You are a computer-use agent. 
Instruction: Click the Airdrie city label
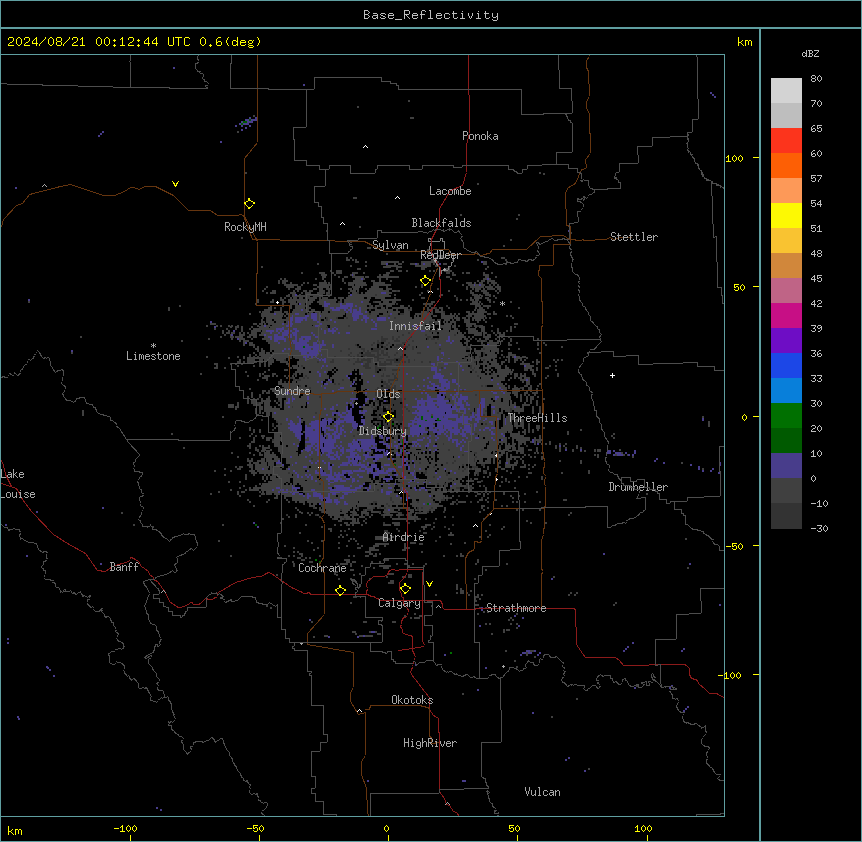coord(404,538)
